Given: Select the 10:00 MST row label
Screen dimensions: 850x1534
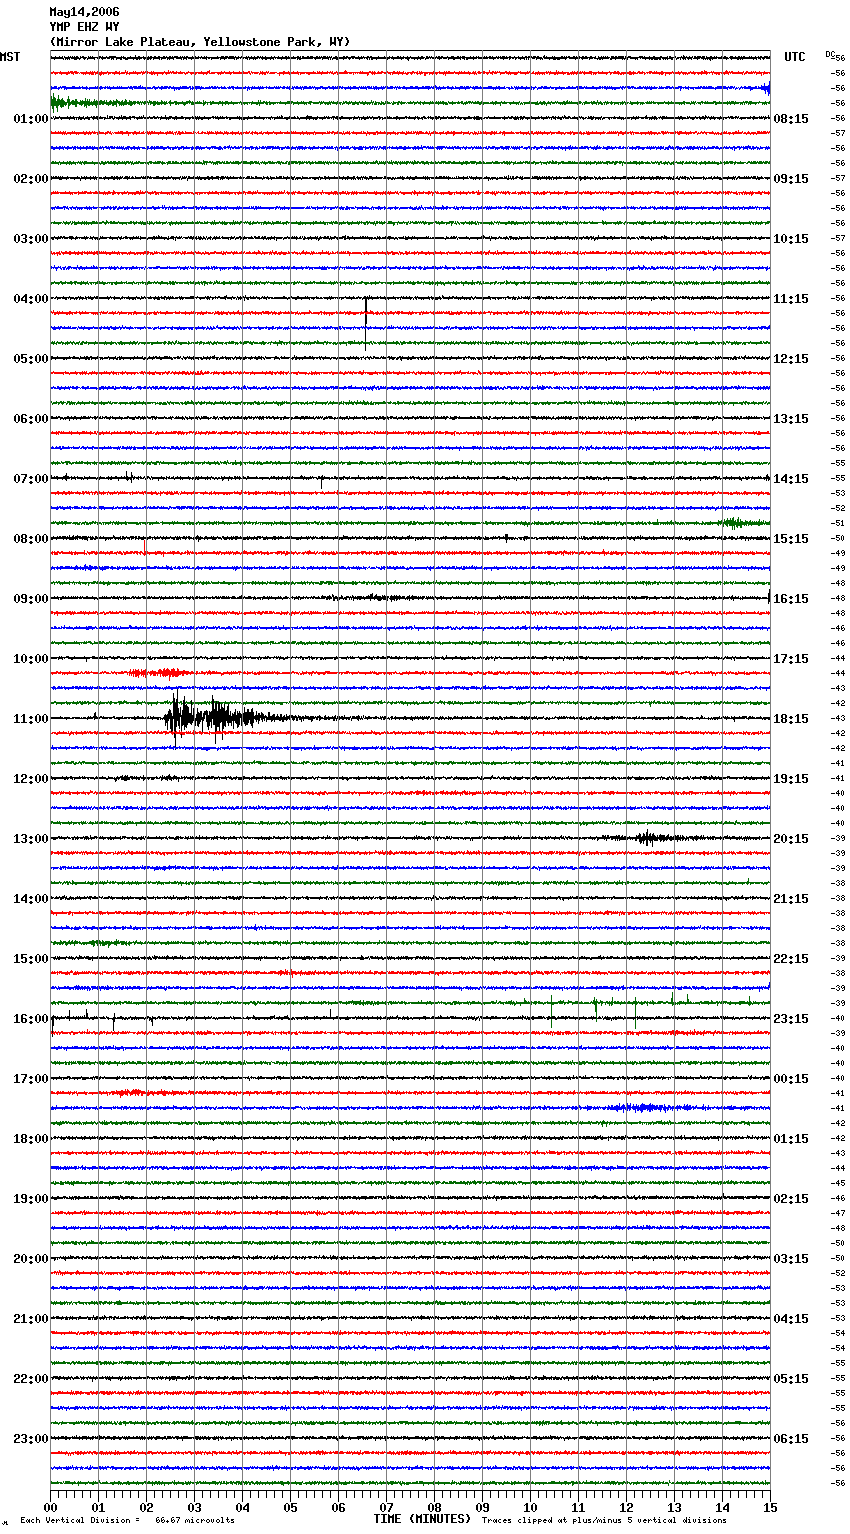Looking at the screenshot, I should click(31, 659).
